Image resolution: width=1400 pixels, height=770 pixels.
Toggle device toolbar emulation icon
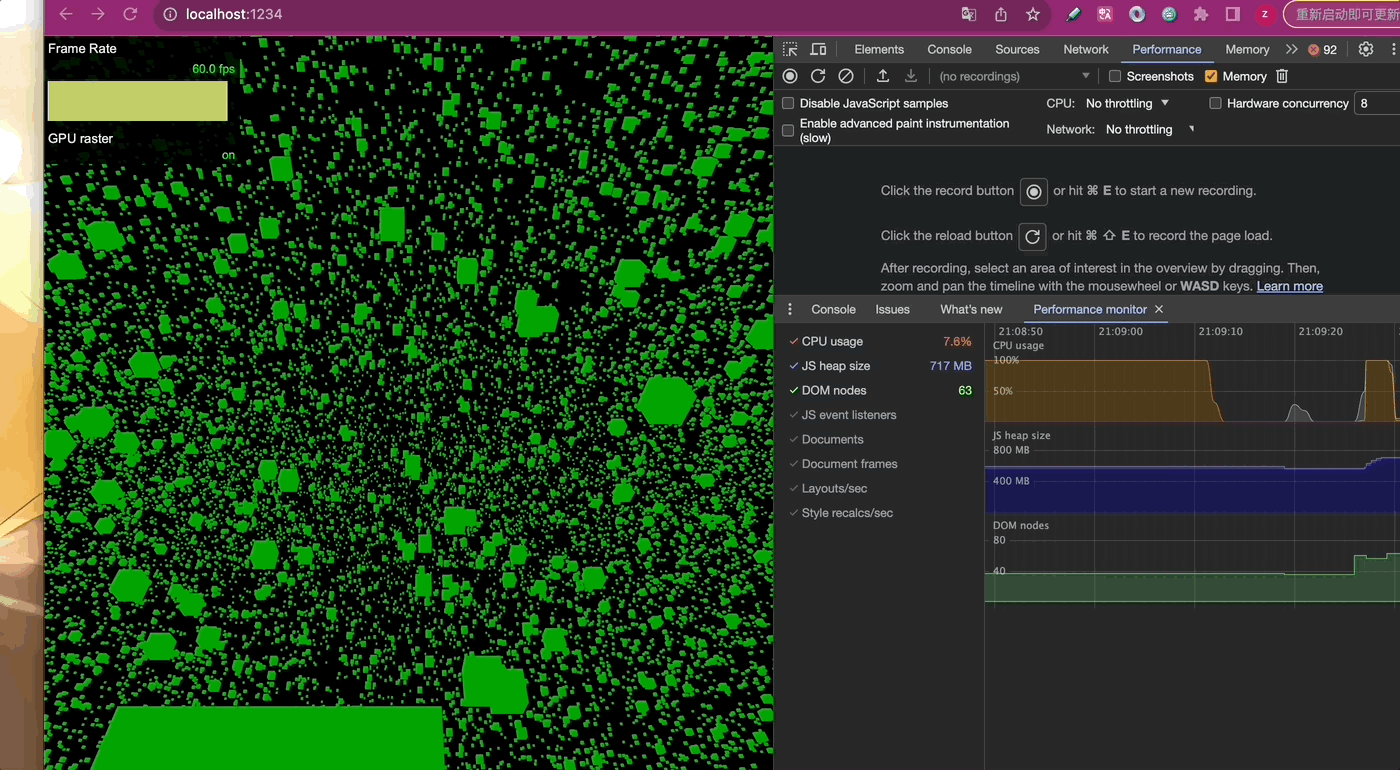pos(818,49)
